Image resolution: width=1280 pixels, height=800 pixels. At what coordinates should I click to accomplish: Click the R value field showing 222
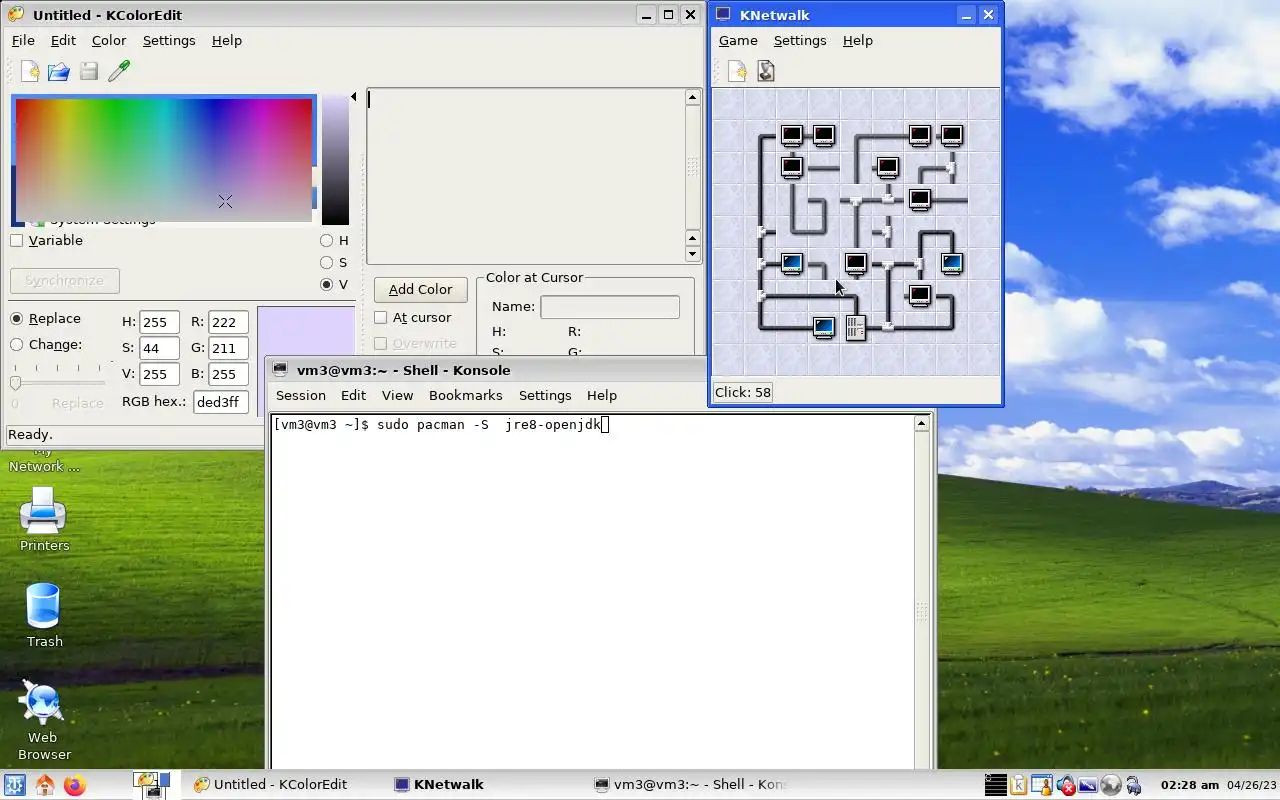228,323
